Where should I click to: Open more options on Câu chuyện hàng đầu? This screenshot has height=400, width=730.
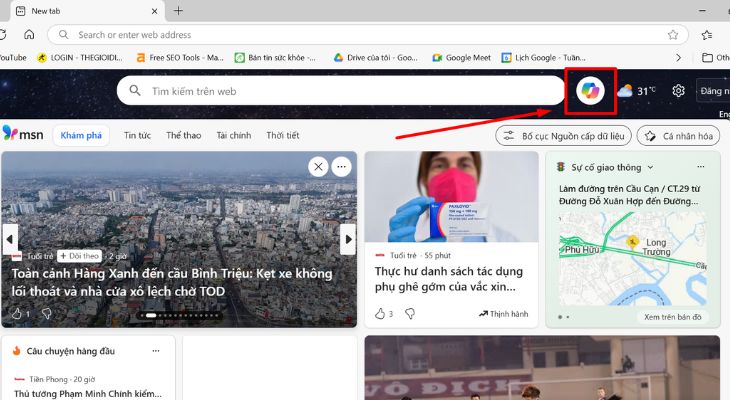156,351
